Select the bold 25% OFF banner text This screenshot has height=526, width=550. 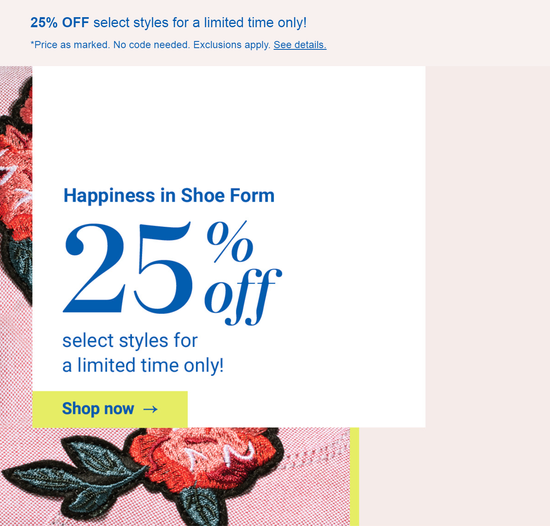[x=60, y=23]
